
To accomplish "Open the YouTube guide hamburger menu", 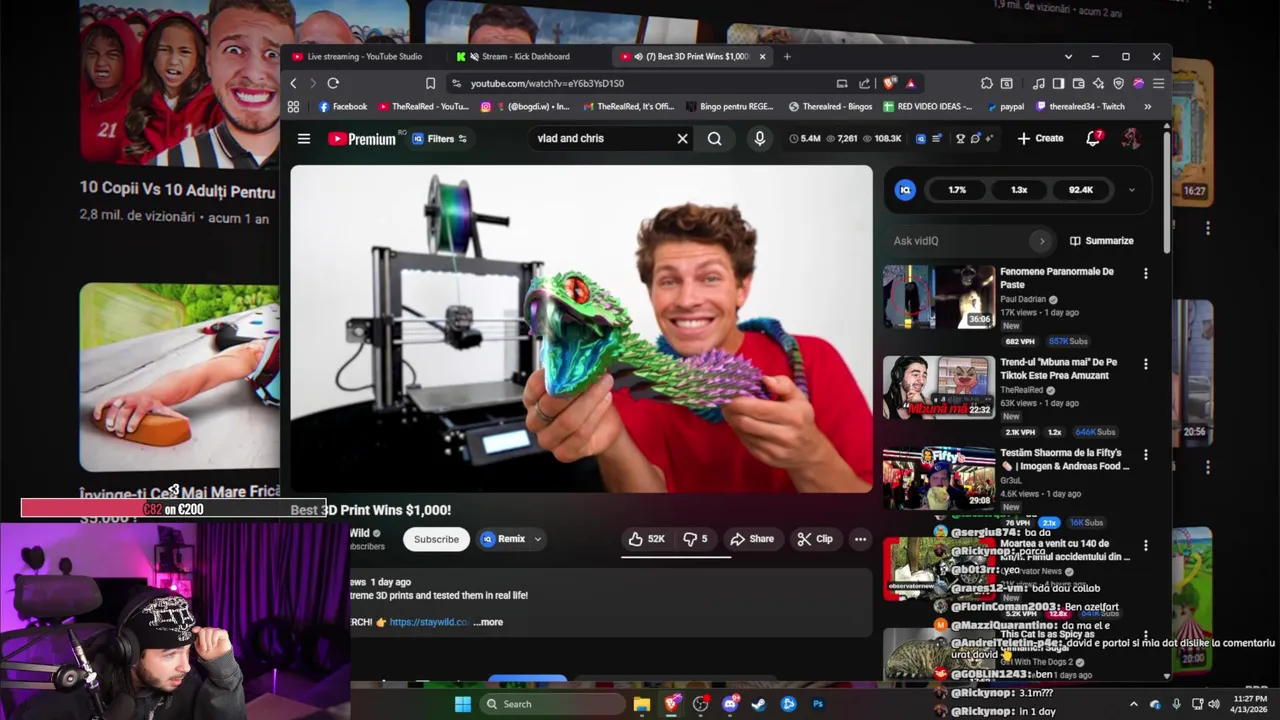I will click(x=304, y=139).
